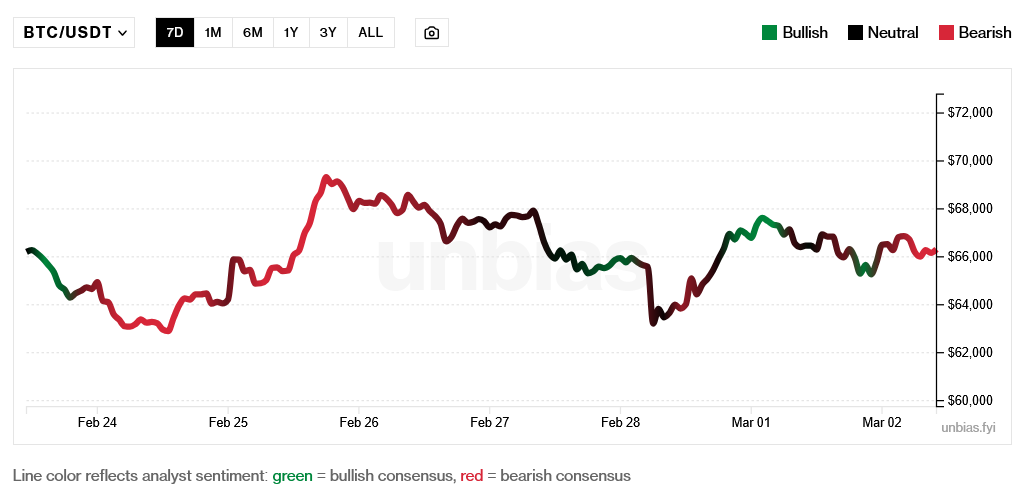This screenshot has width=1027, height=491.
Task: Select the 1Y time range
Action: coord(291,32)
